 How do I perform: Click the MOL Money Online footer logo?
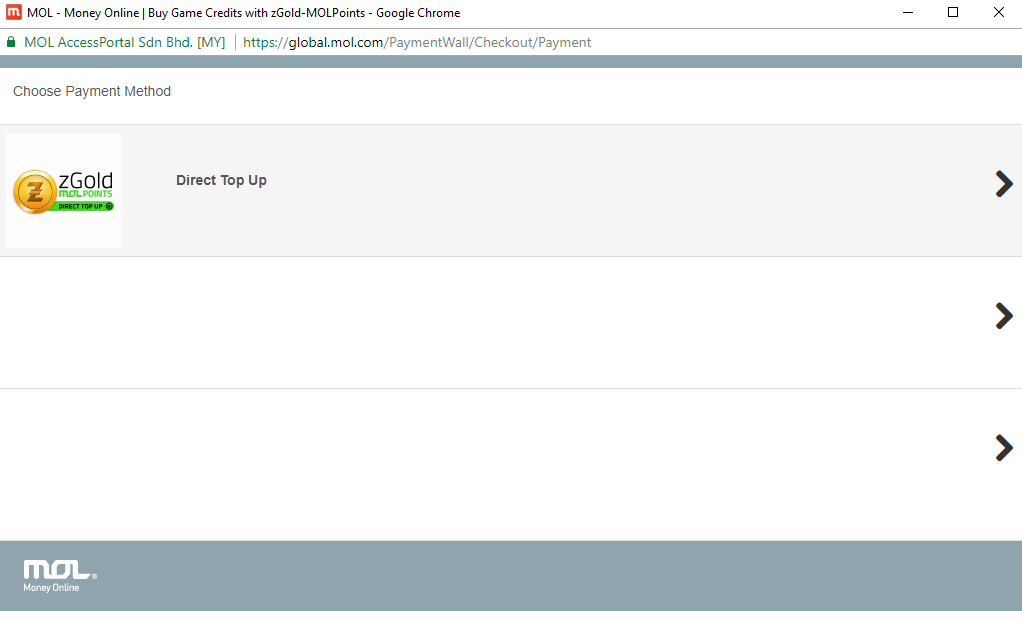coord(60,576)
